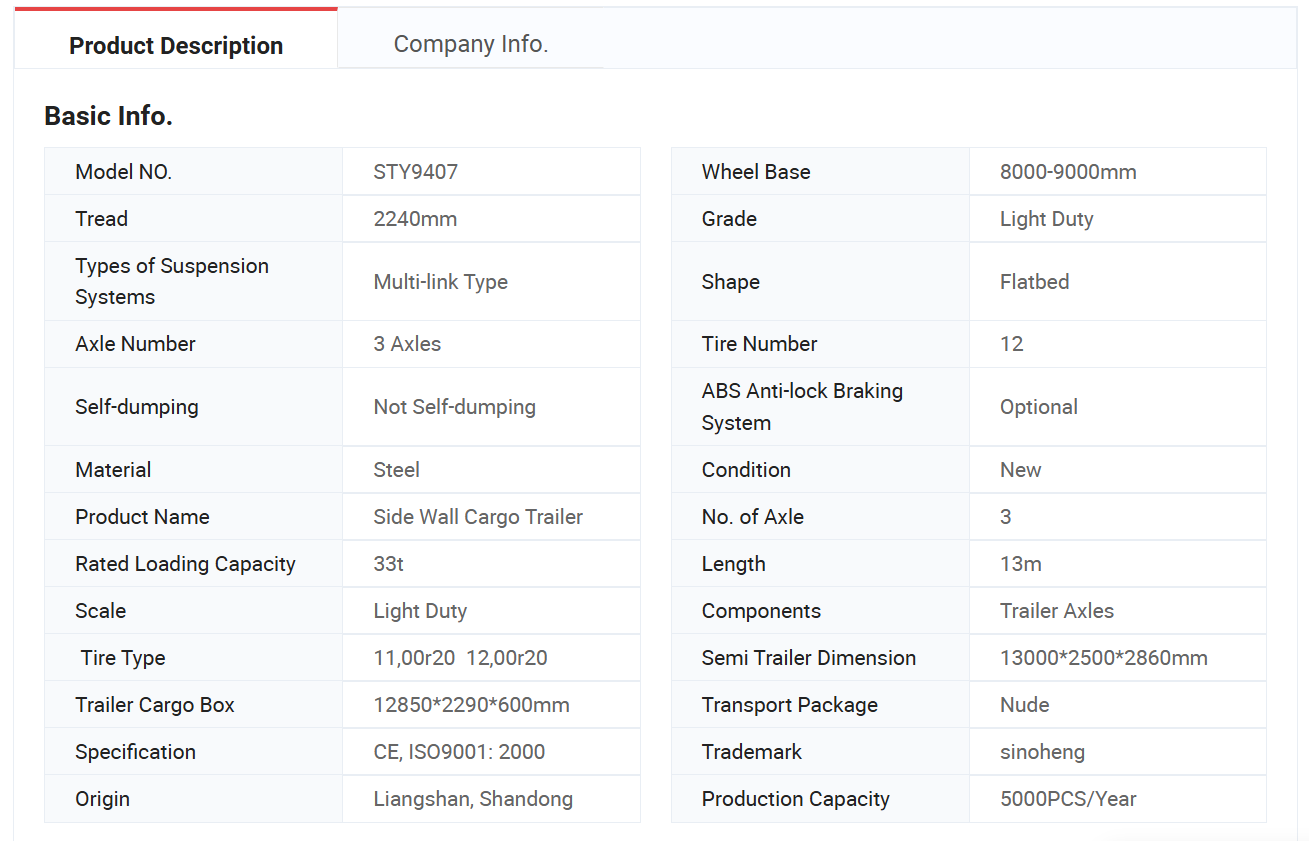Screen dimensions: 1309x841
Task: Select model value 'STY9407'
Action: (x=416, y=172)
